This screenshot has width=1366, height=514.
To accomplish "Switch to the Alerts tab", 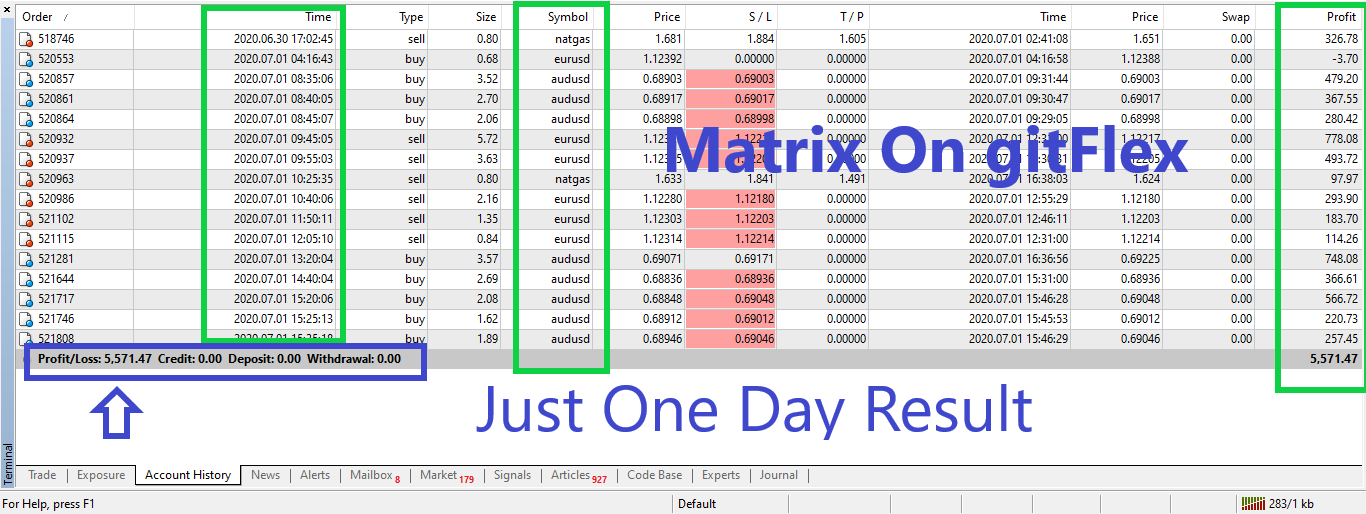I will coord(315,475).
